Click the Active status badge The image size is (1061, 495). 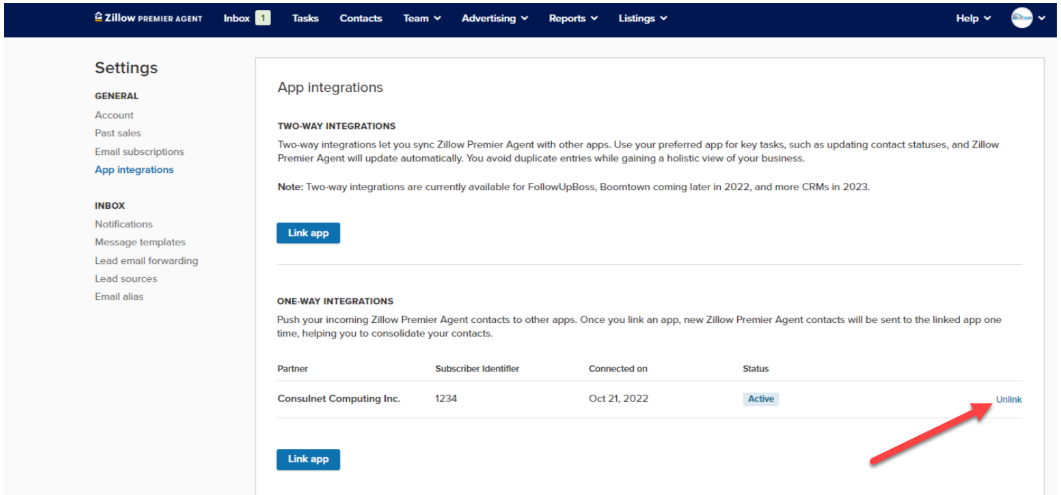point(761,399)
